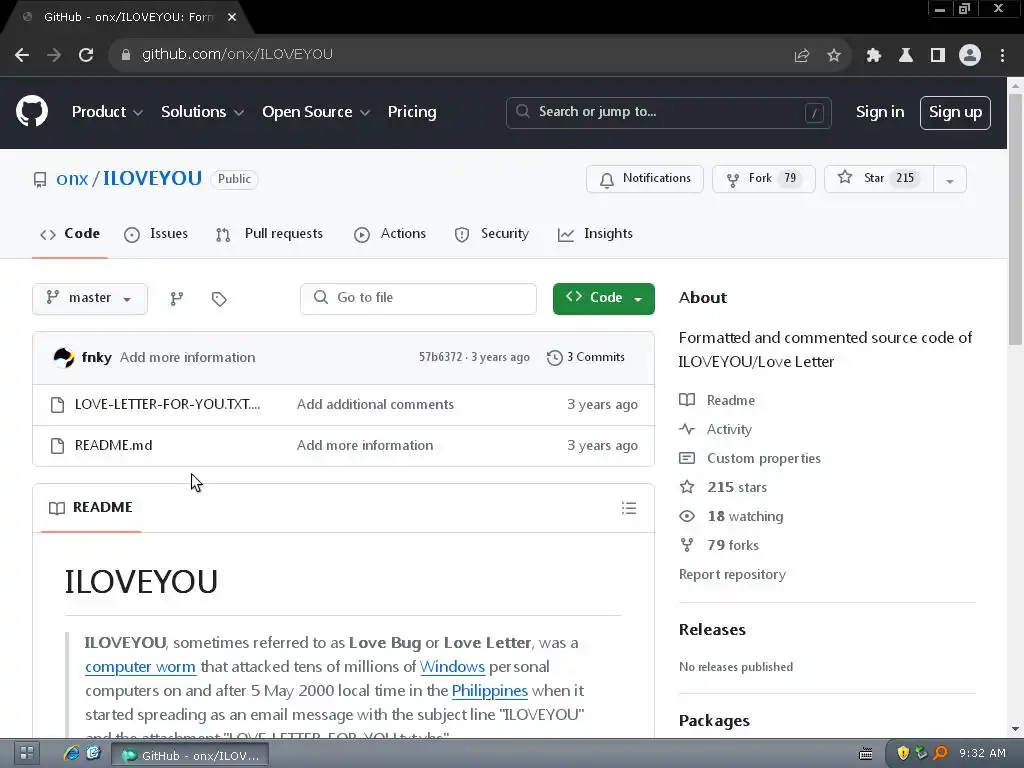Open README.md file
This screenshot has height=768, width=1024.
click(114, 445)
